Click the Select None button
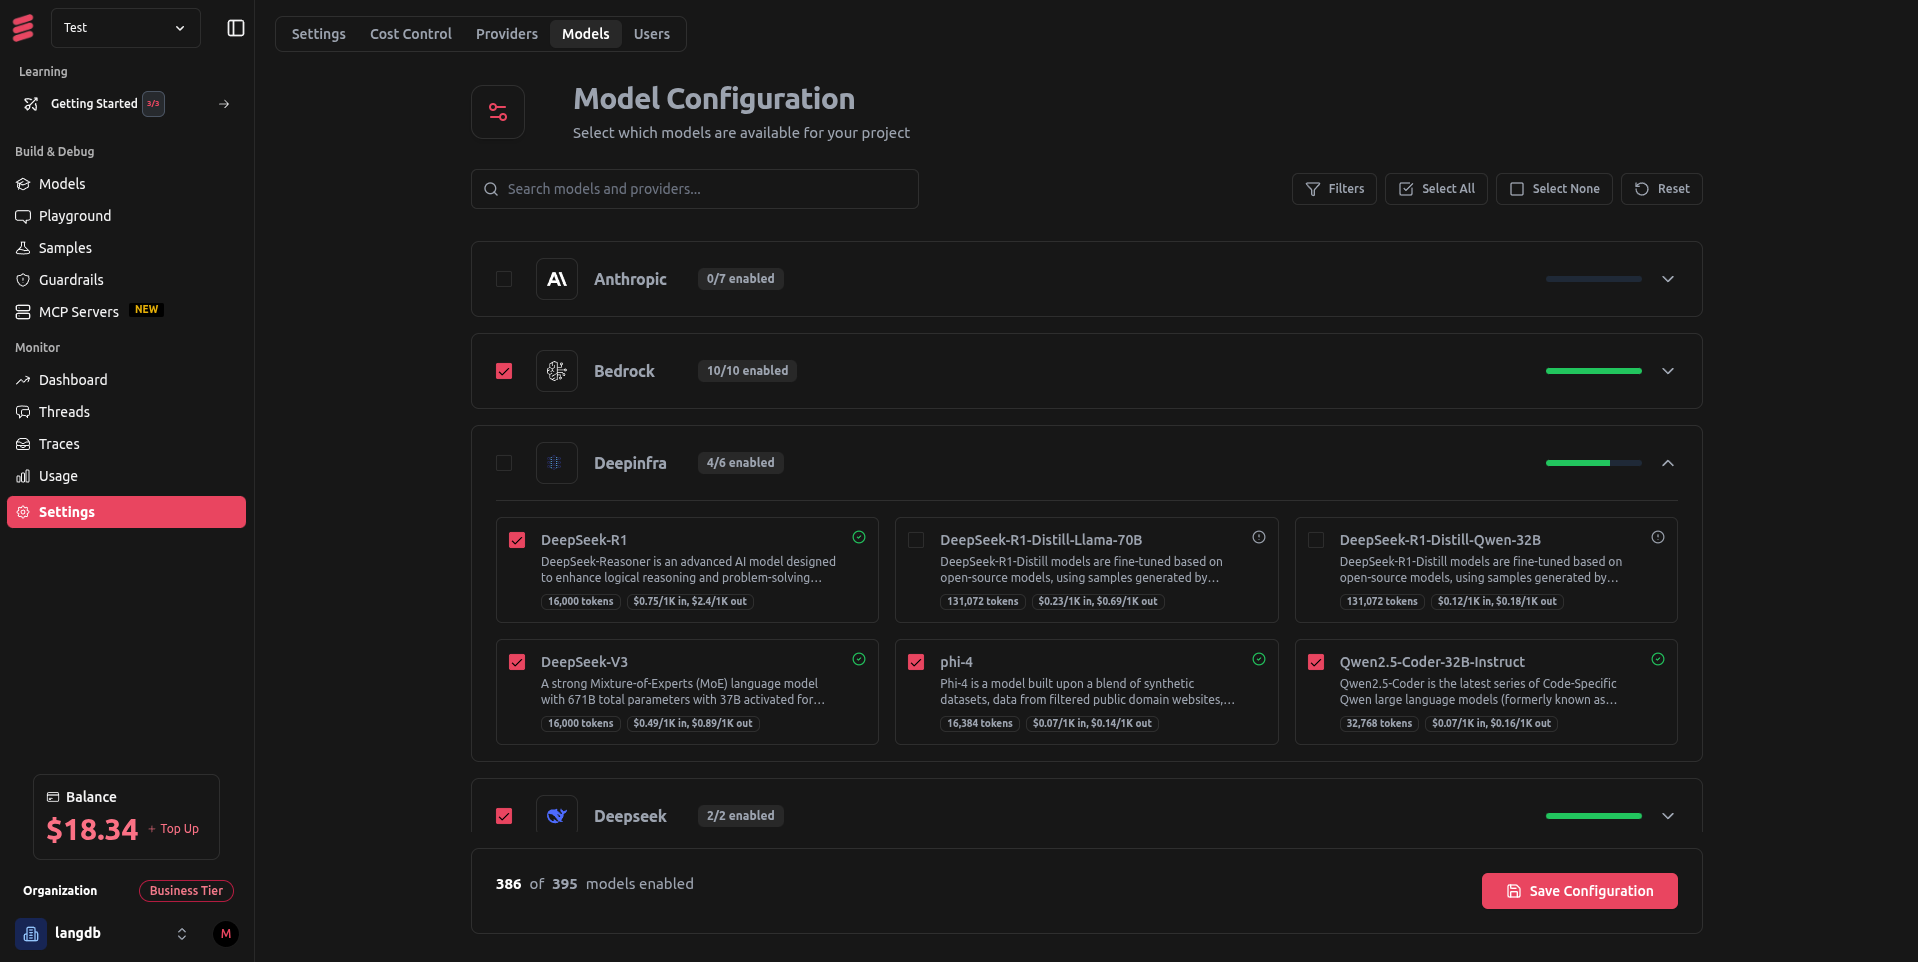Screen dimensions: 1918x962 click(1553, 189)
